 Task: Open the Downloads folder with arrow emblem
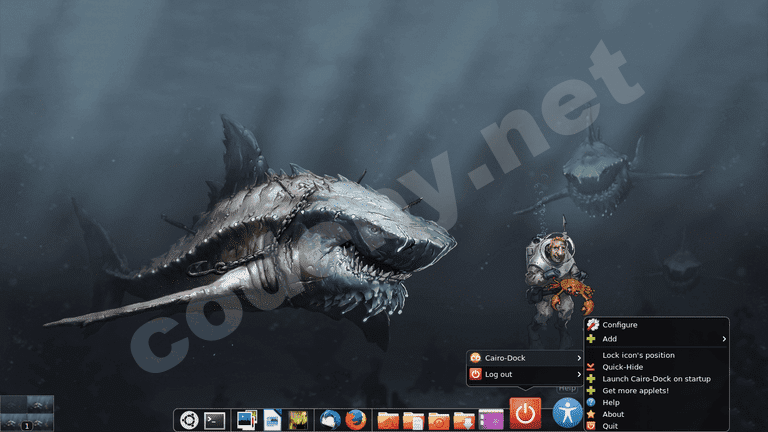464,421
